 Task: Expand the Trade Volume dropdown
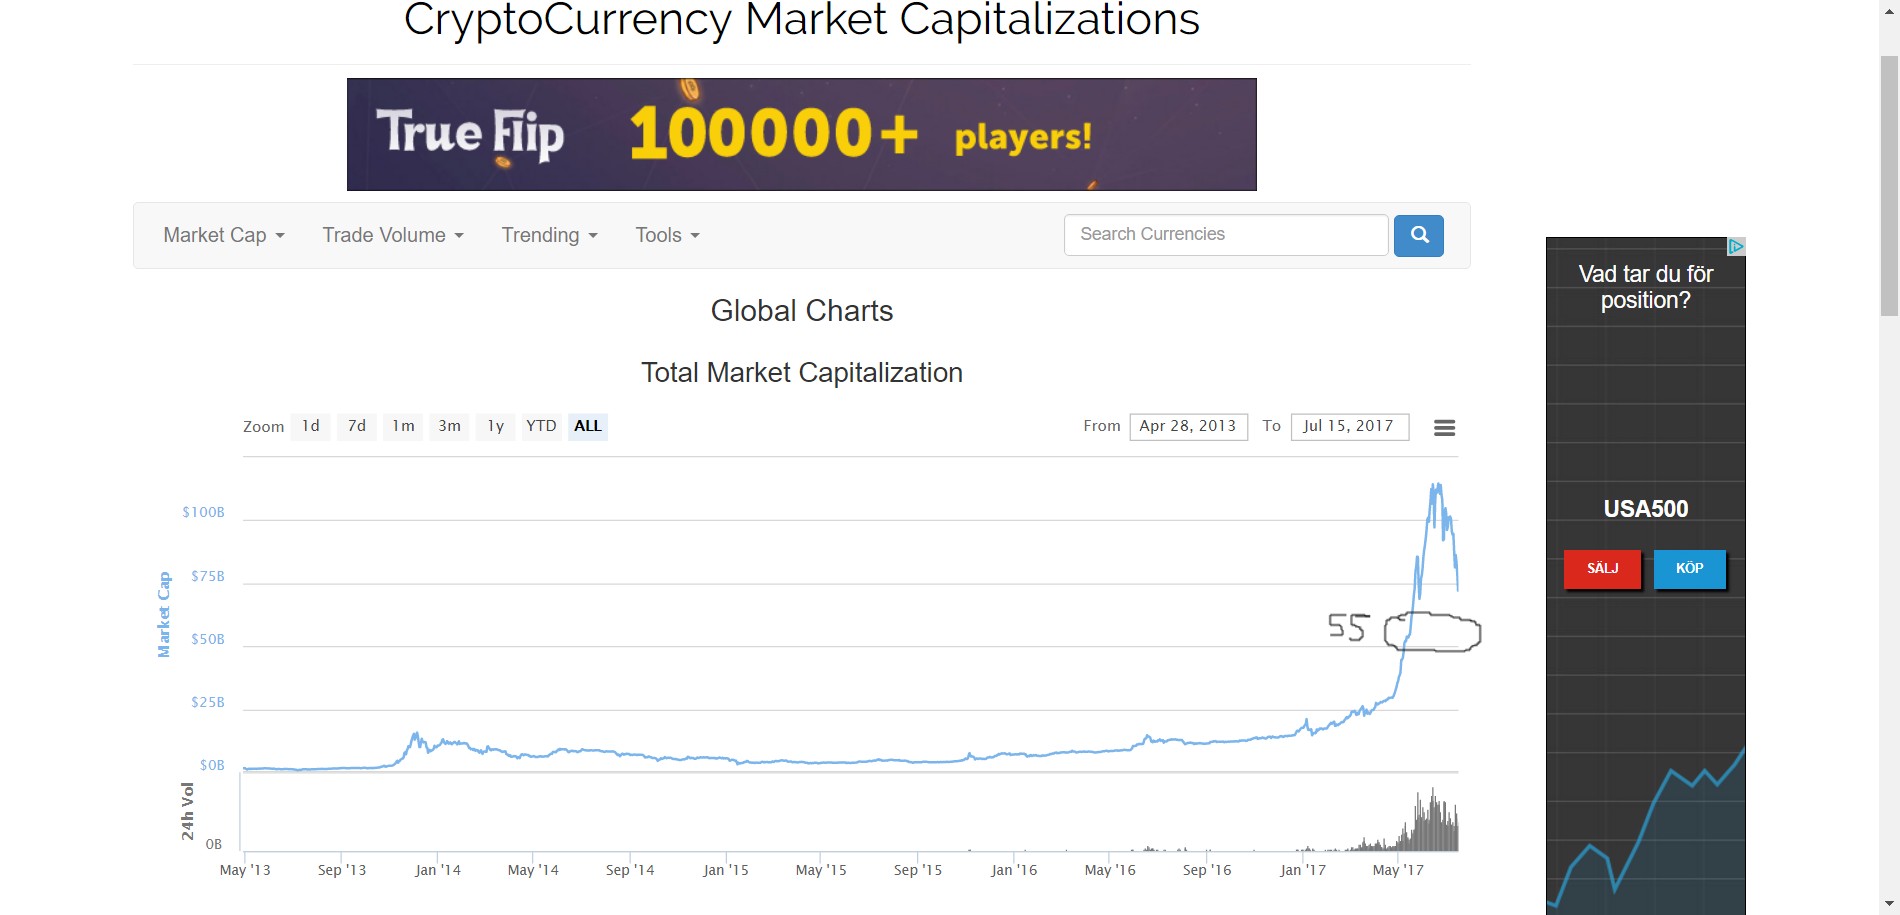(x=393, y=235)
